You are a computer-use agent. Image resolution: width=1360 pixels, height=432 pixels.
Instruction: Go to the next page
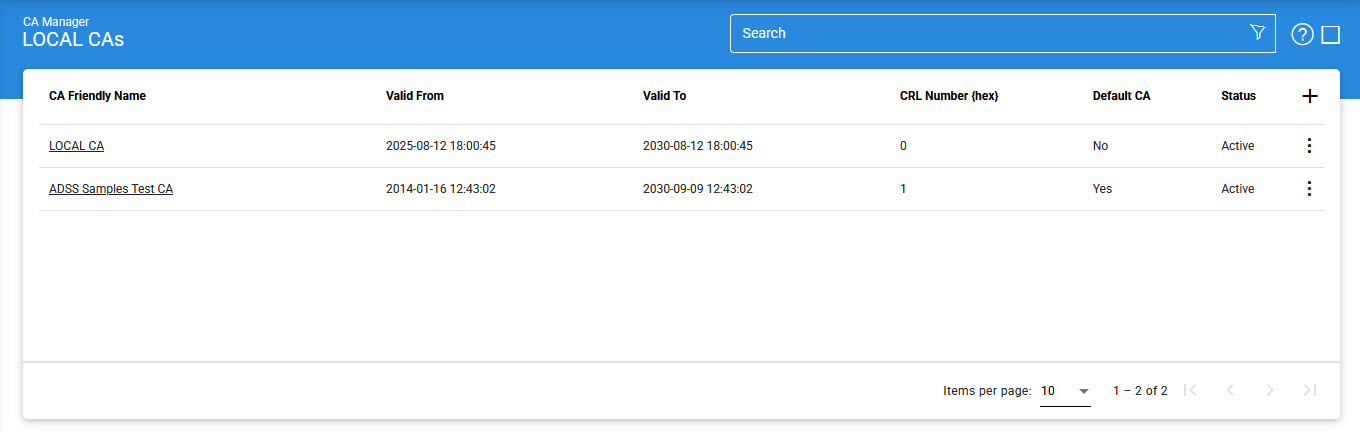1270,391
